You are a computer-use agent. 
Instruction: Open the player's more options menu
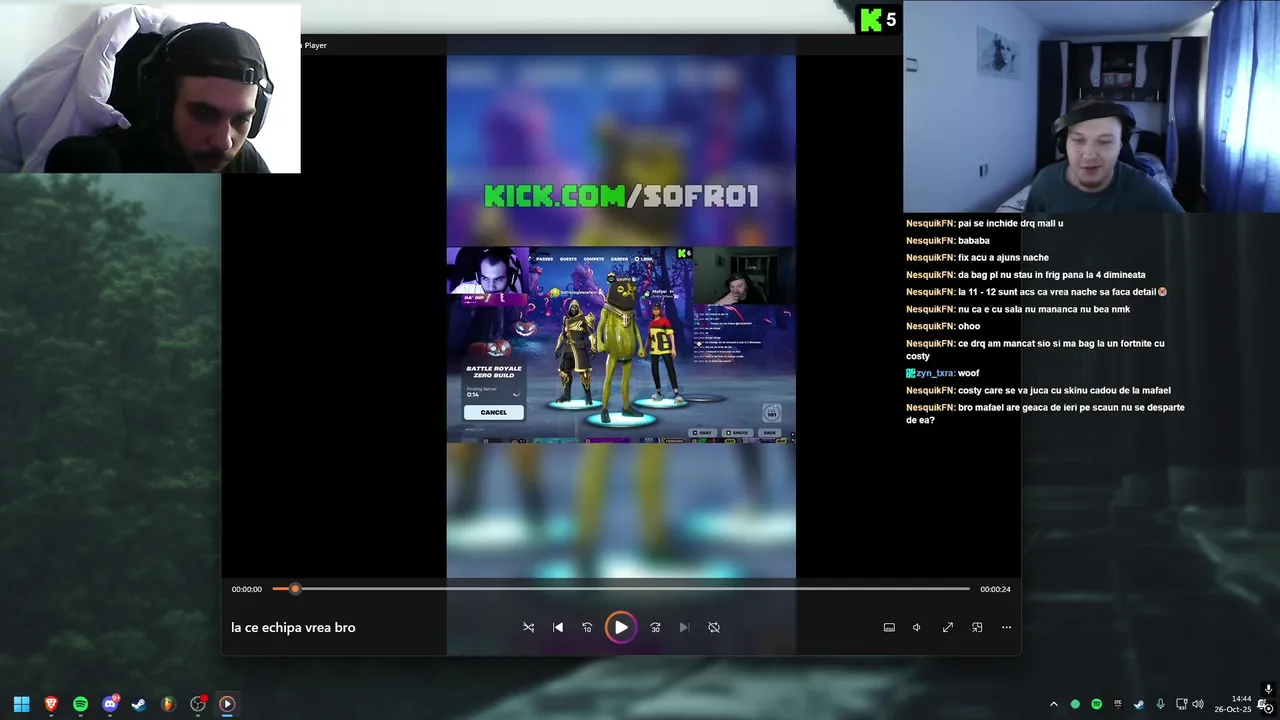[1006, 627]
